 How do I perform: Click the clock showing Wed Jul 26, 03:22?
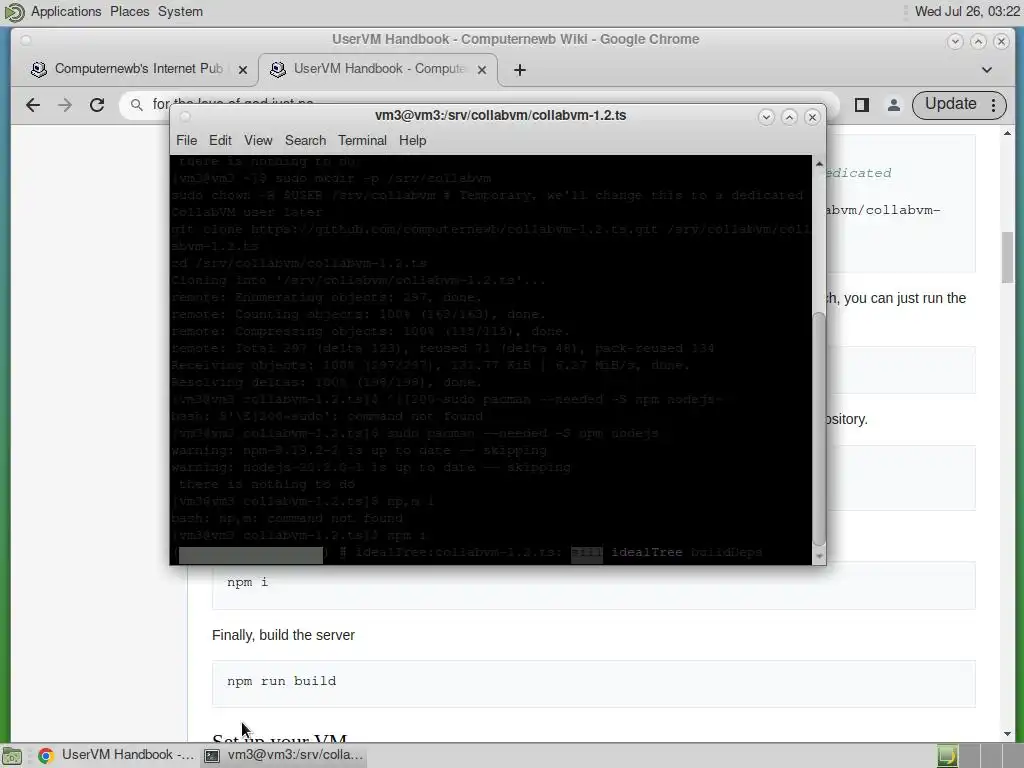point(967,11)
